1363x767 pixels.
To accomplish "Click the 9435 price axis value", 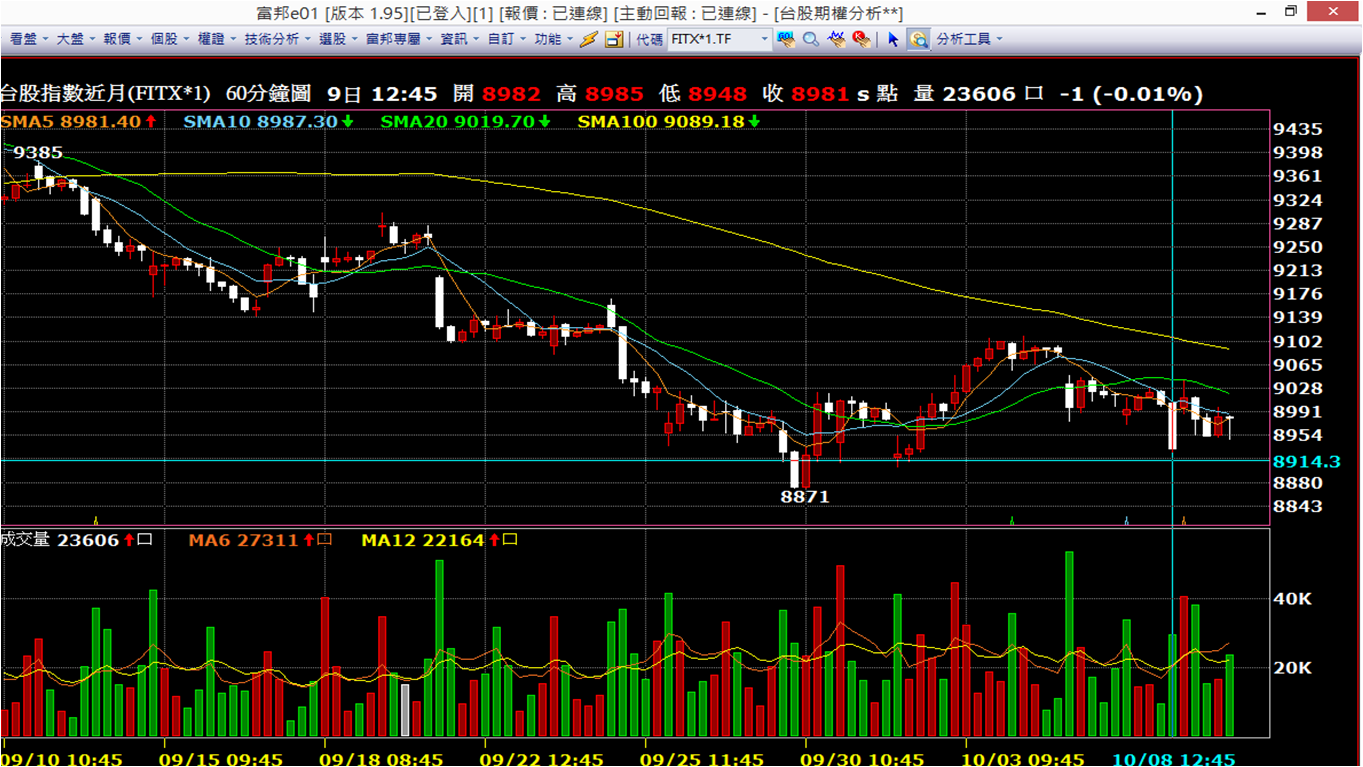I will click(x=1297, y=129).
